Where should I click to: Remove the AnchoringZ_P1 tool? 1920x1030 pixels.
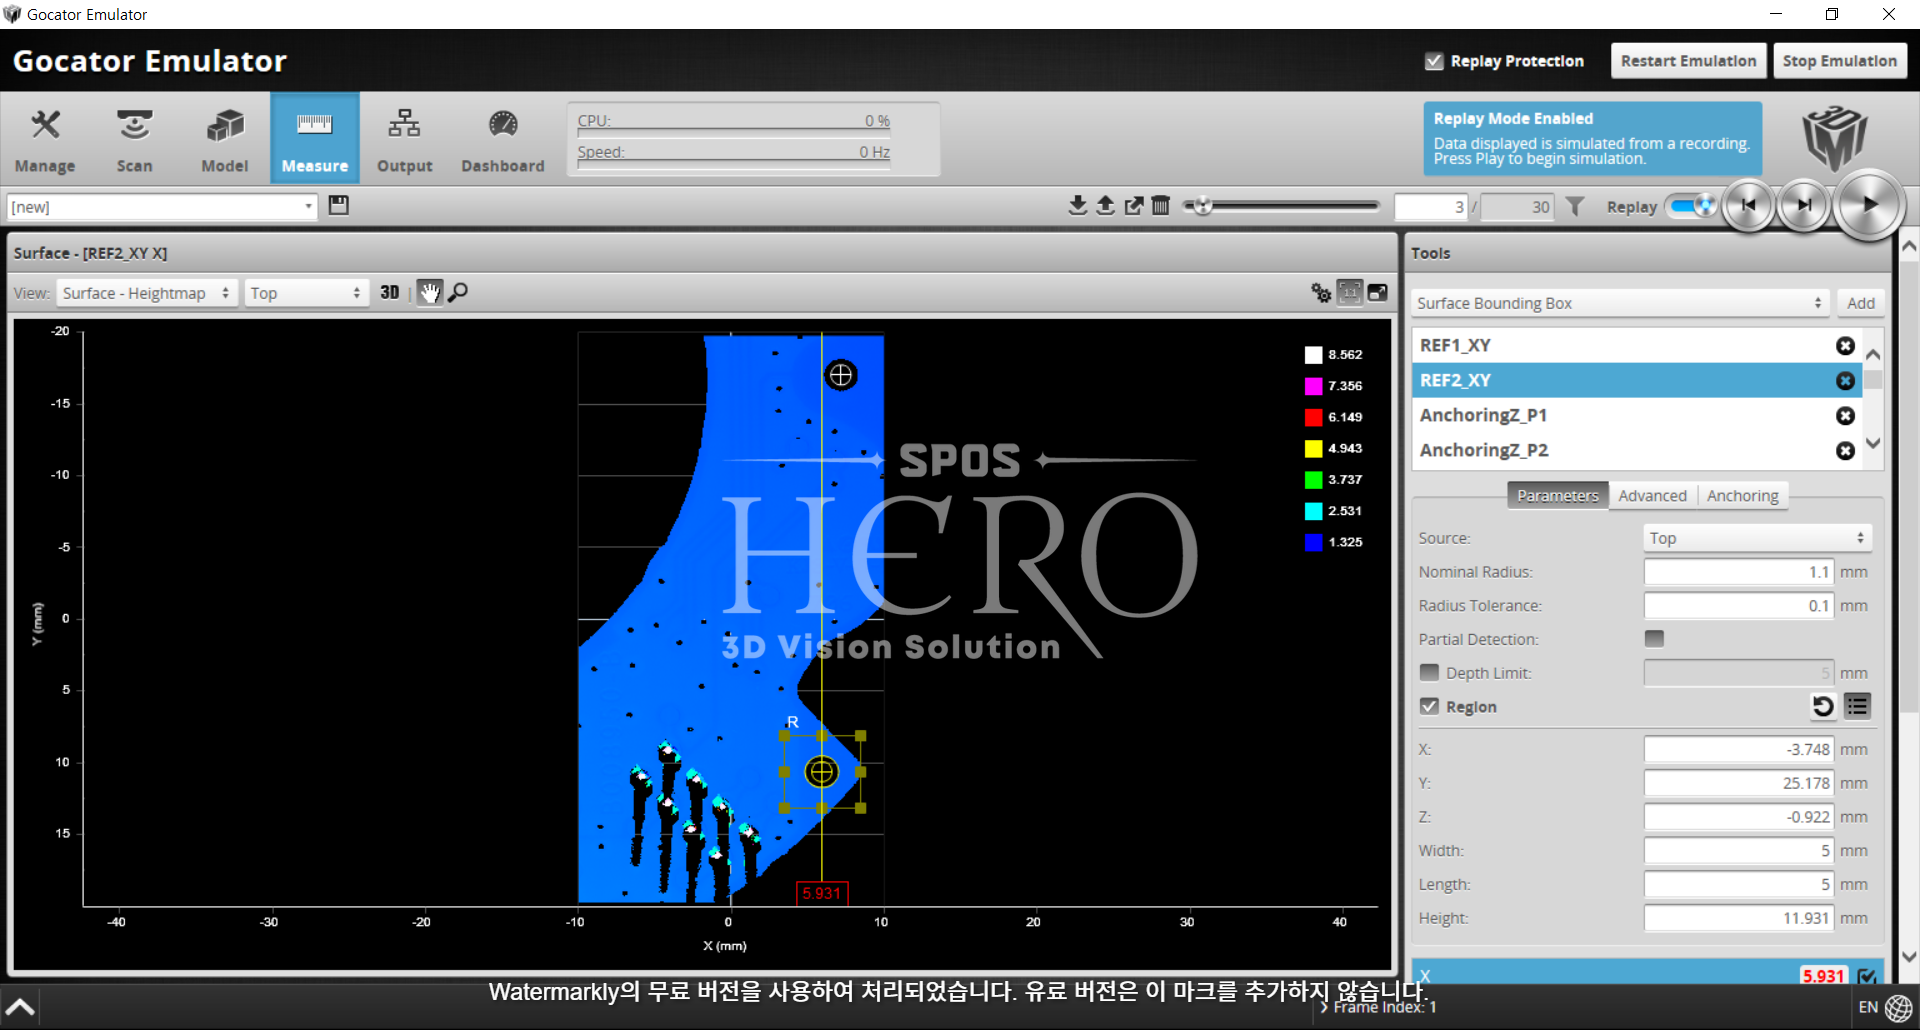[1845, 415]
